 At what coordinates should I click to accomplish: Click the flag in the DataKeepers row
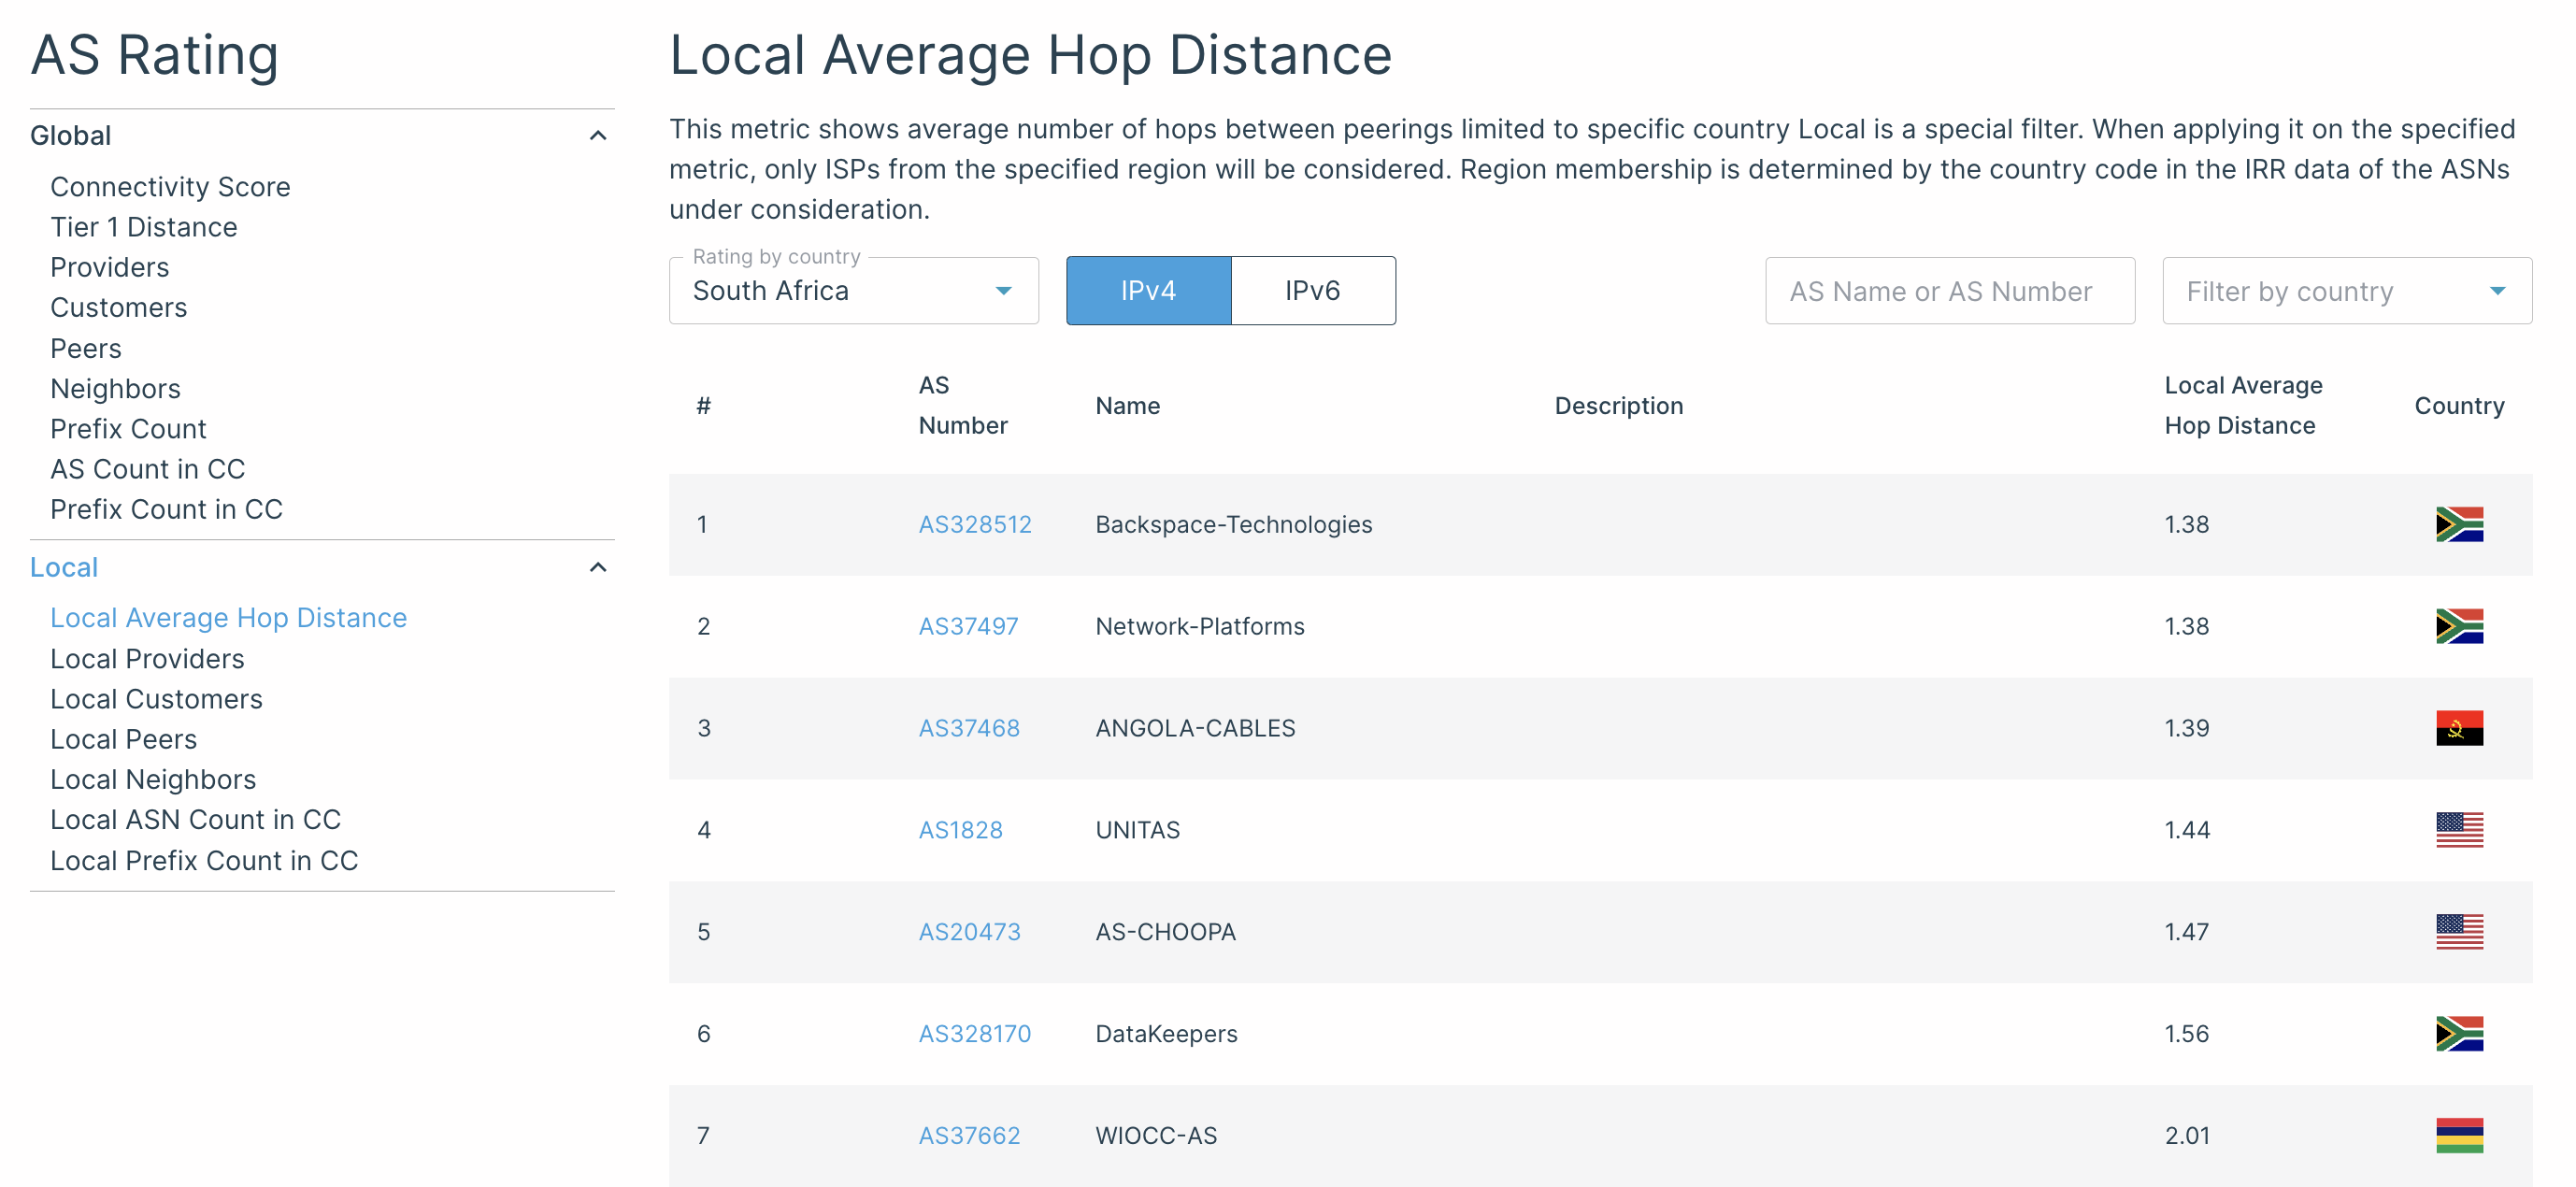pos(2459,1033)
